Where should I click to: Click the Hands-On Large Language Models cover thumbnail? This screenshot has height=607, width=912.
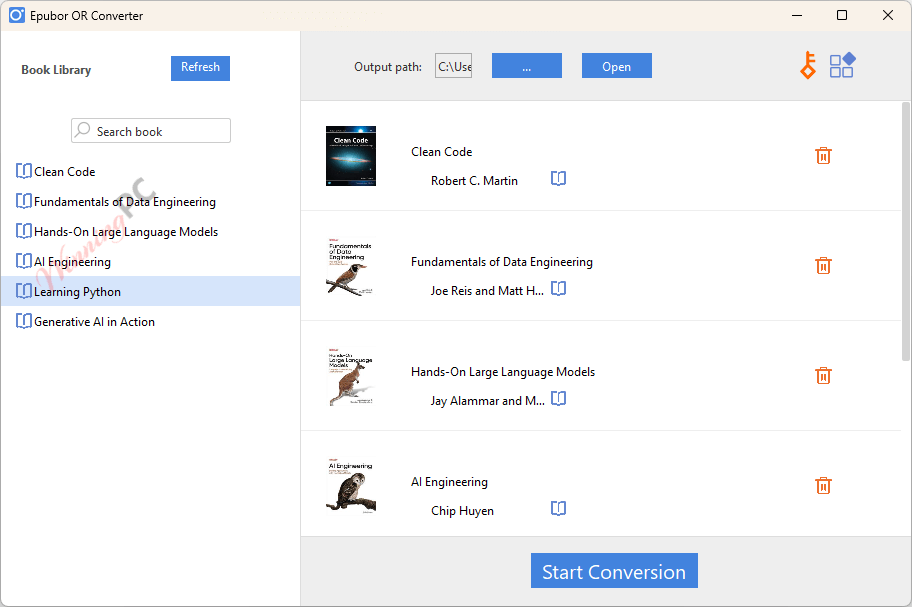(351, 376)
